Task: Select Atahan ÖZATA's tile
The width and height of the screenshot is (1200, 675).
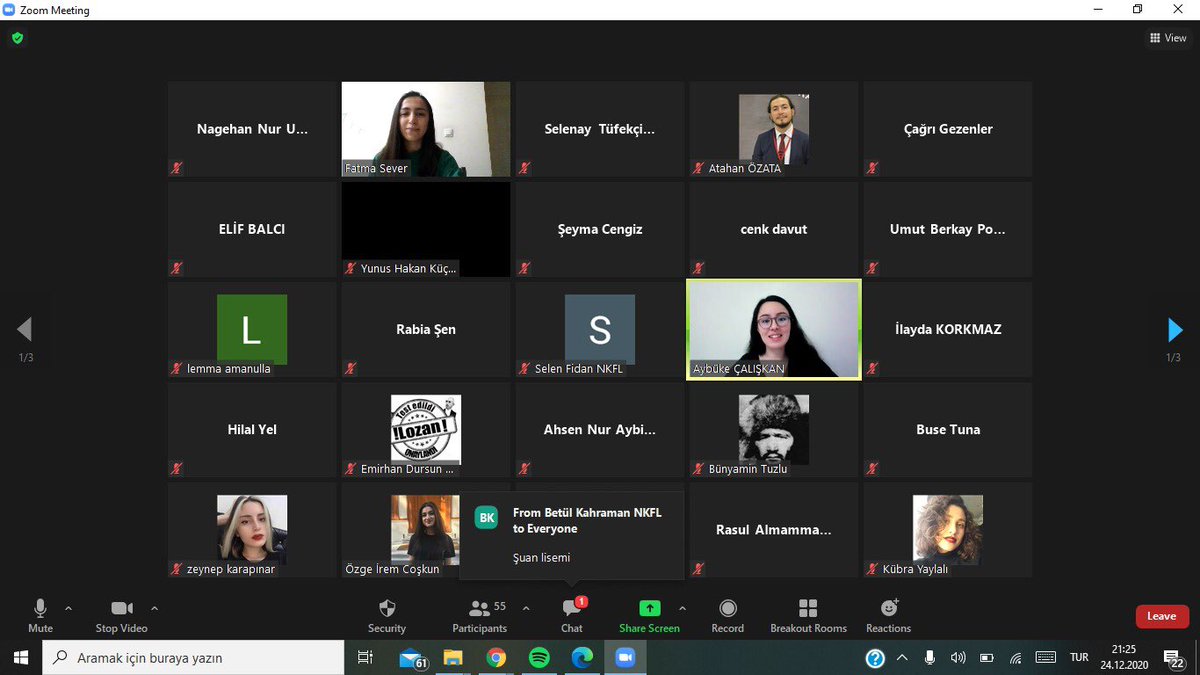Action: (774, 129)
